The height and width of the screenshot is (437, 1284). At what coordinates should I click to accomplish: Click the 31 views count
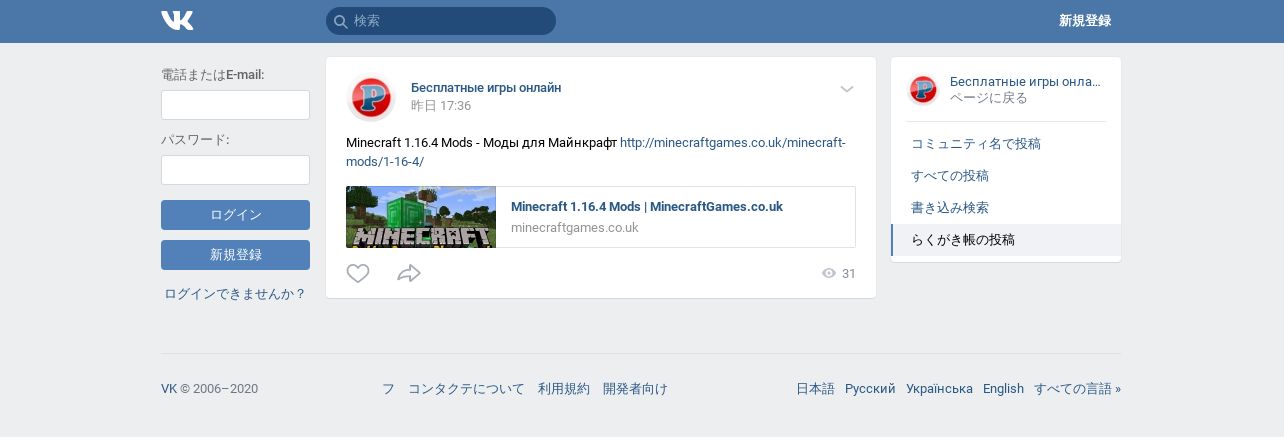click(x=849, y=274)
